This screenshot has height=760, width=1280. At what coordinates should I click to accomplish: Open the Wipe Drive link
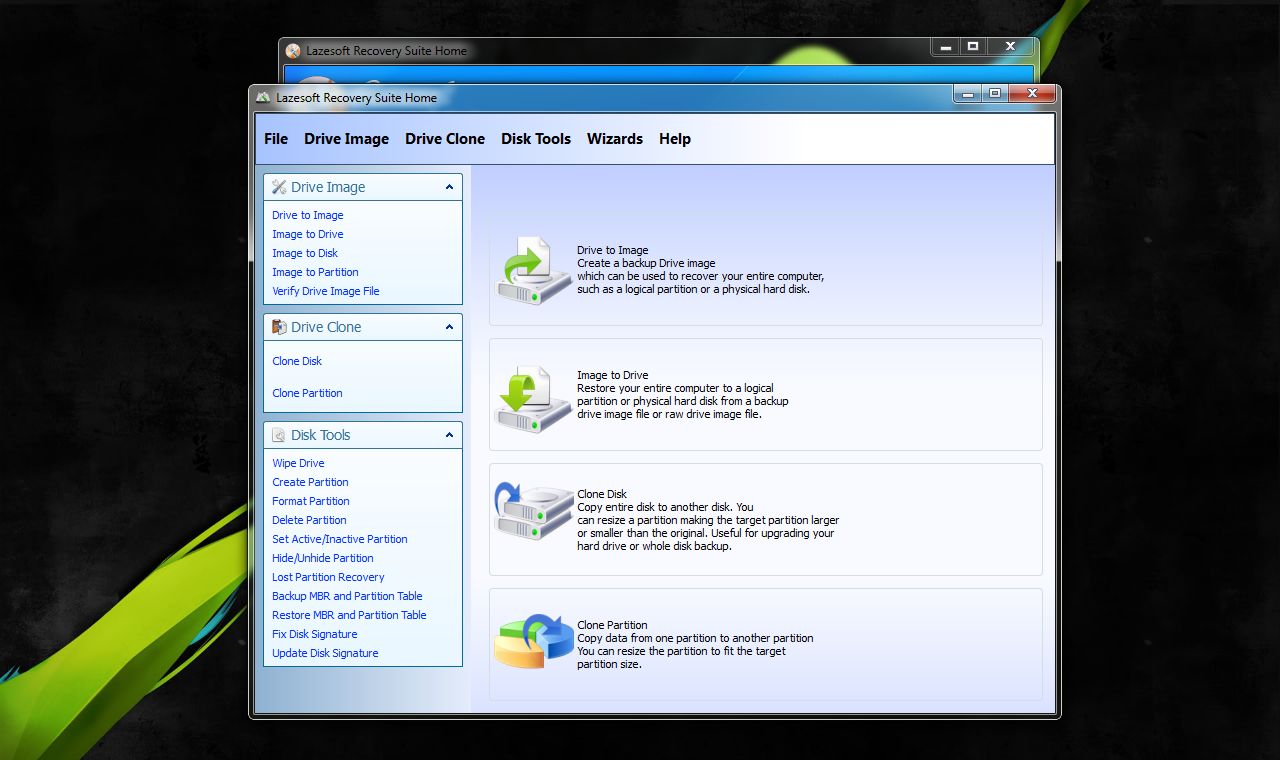(298, 463)
